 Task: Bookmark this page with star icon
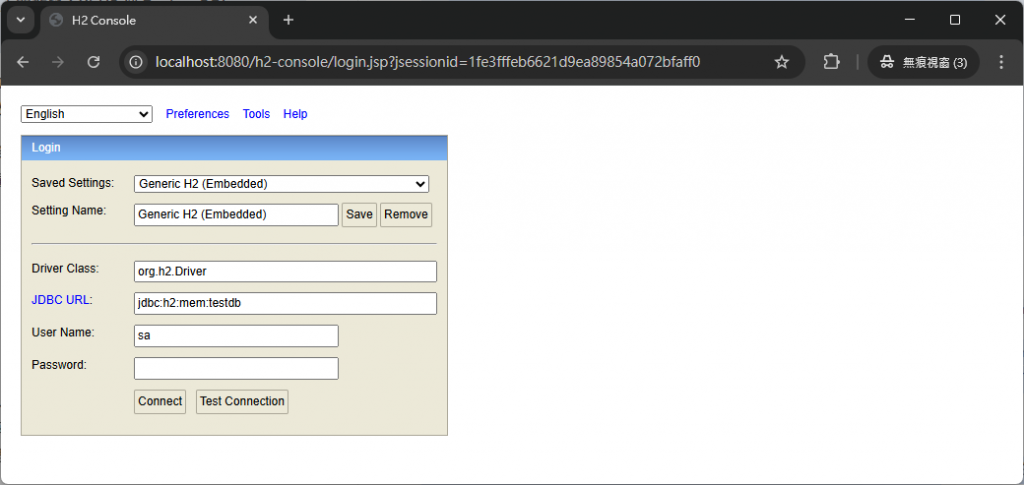781,62
